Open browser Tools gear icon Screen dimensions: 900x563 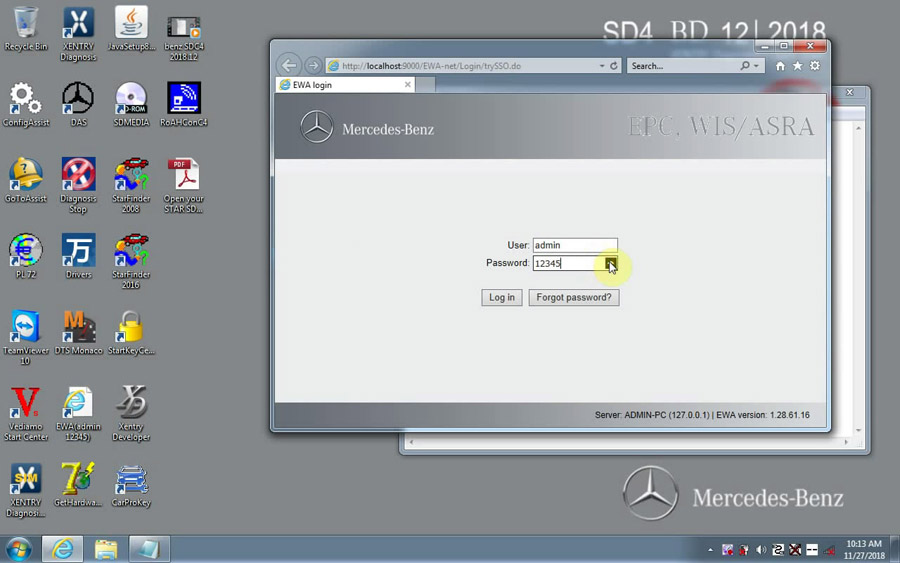pyautogui.click(x=815, y=66)
